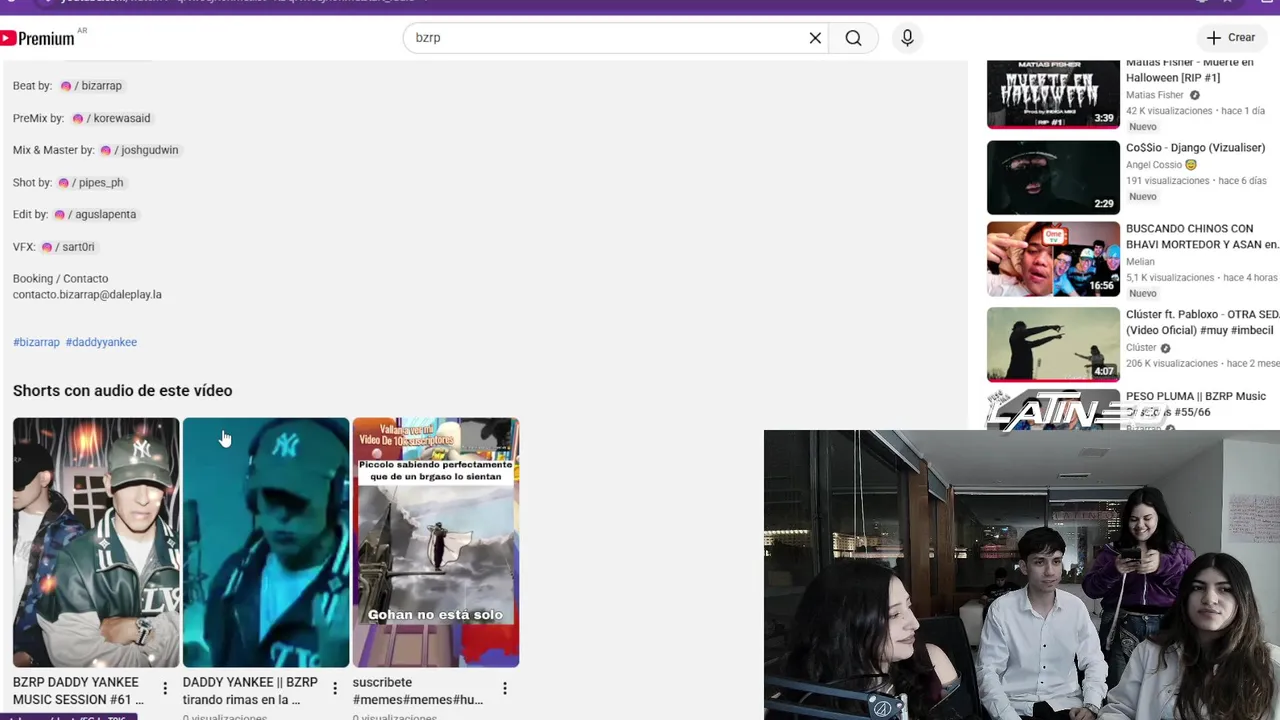Click BZRP DADDY YANKEE MUSIC SESSION #61 title
Viewport: 1280px width, 720px height.
78,691
